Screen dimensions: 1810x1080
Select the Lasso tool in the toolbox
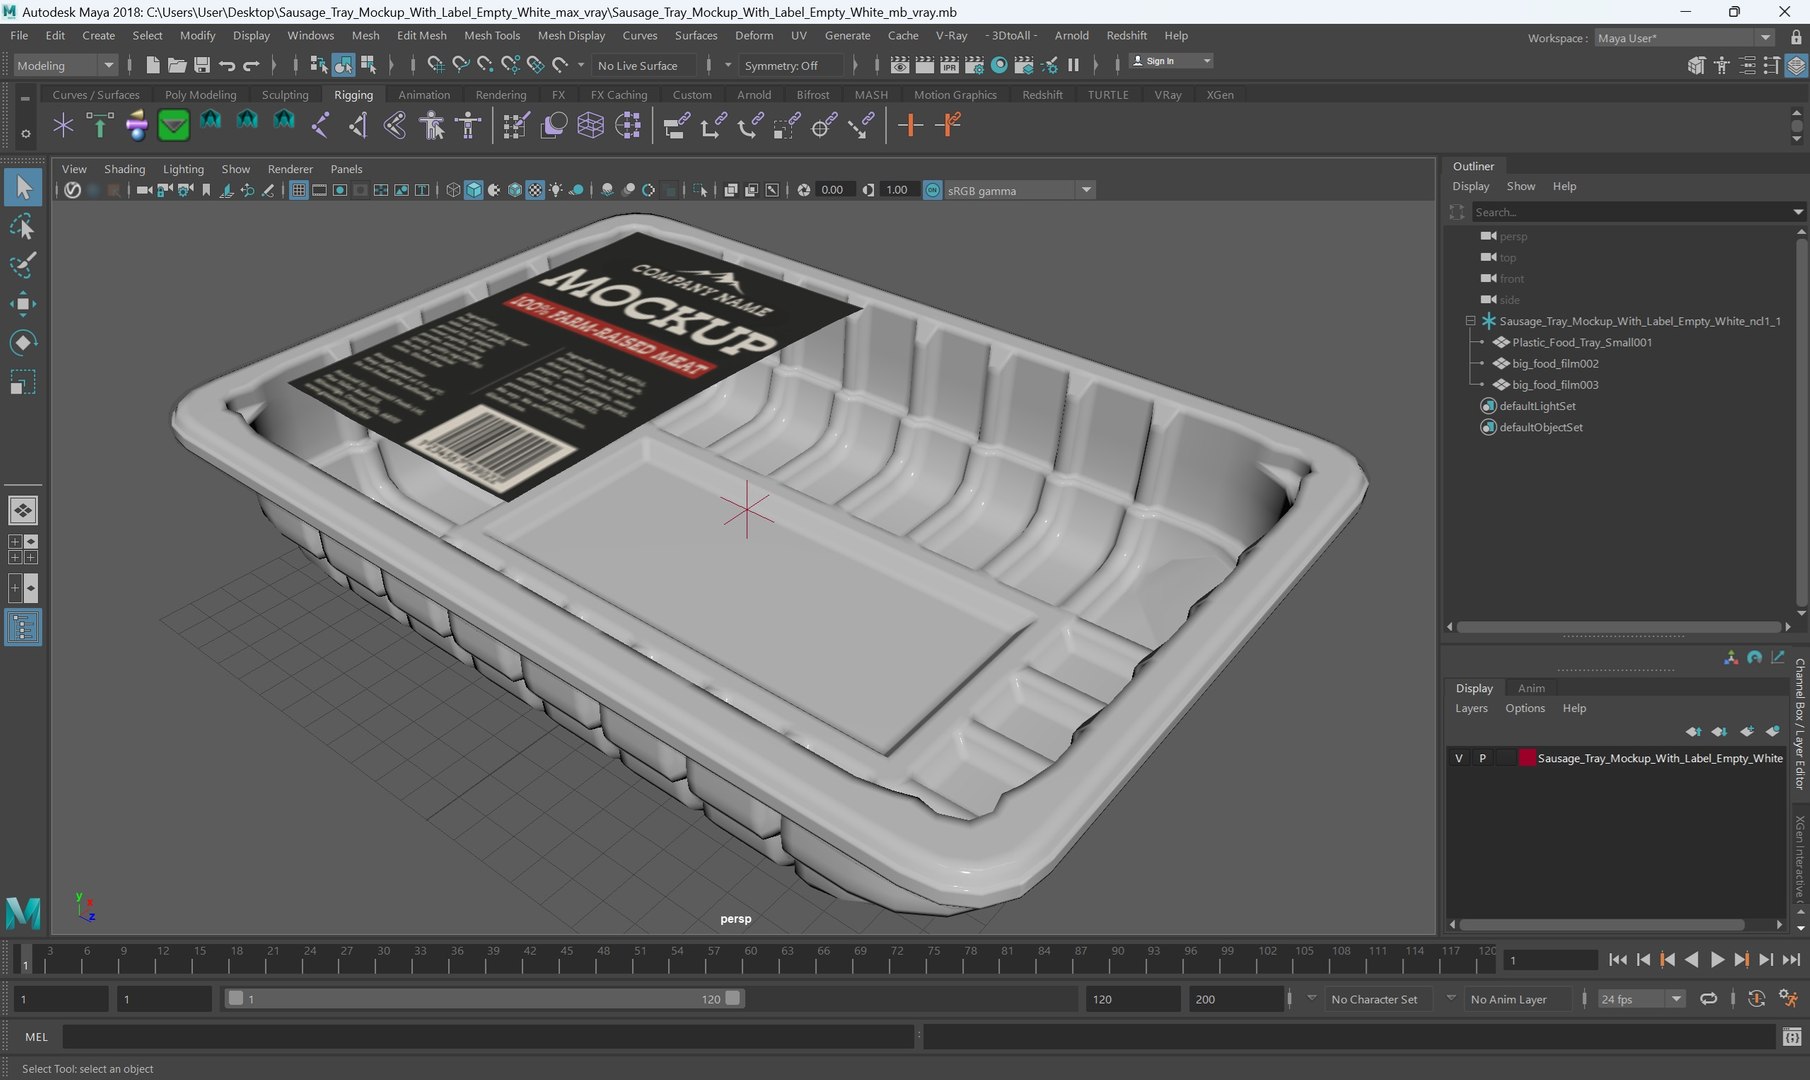pos(22,227)
